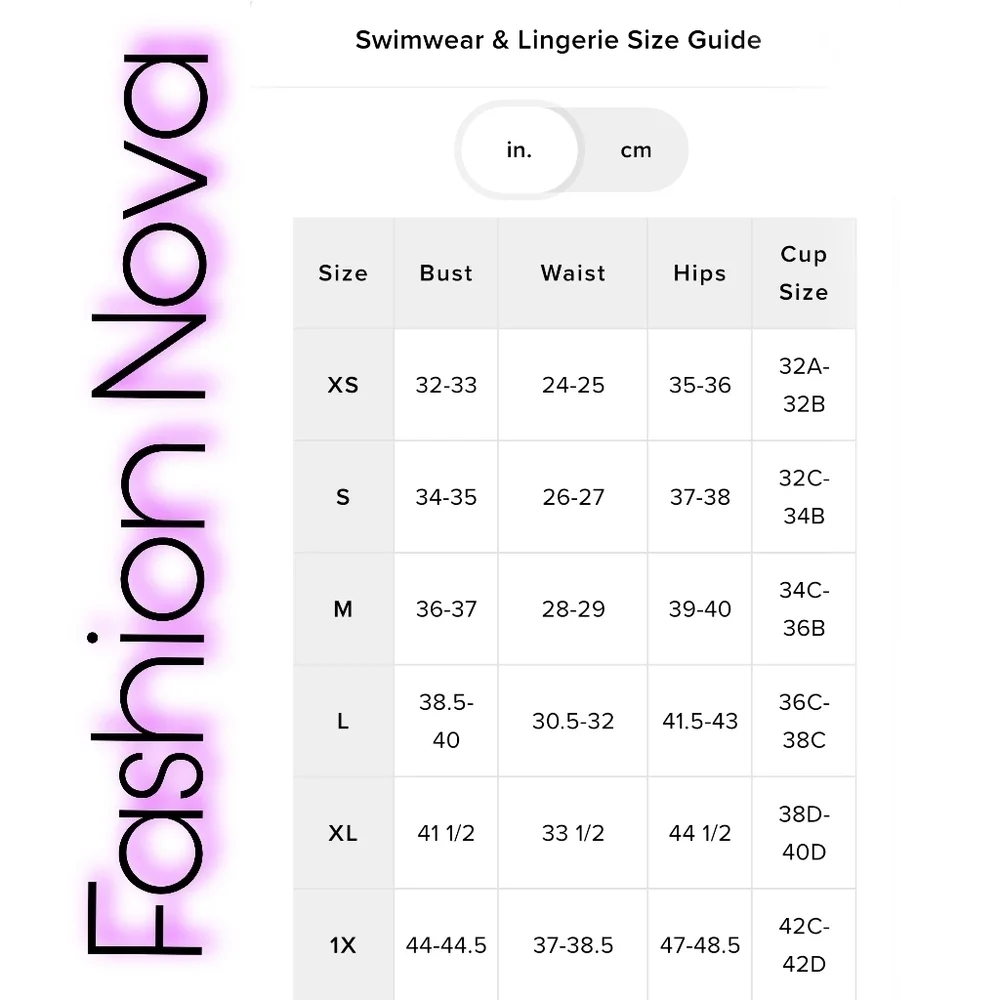
Task: Select the L size row label
Action: [x=343, y=721]
